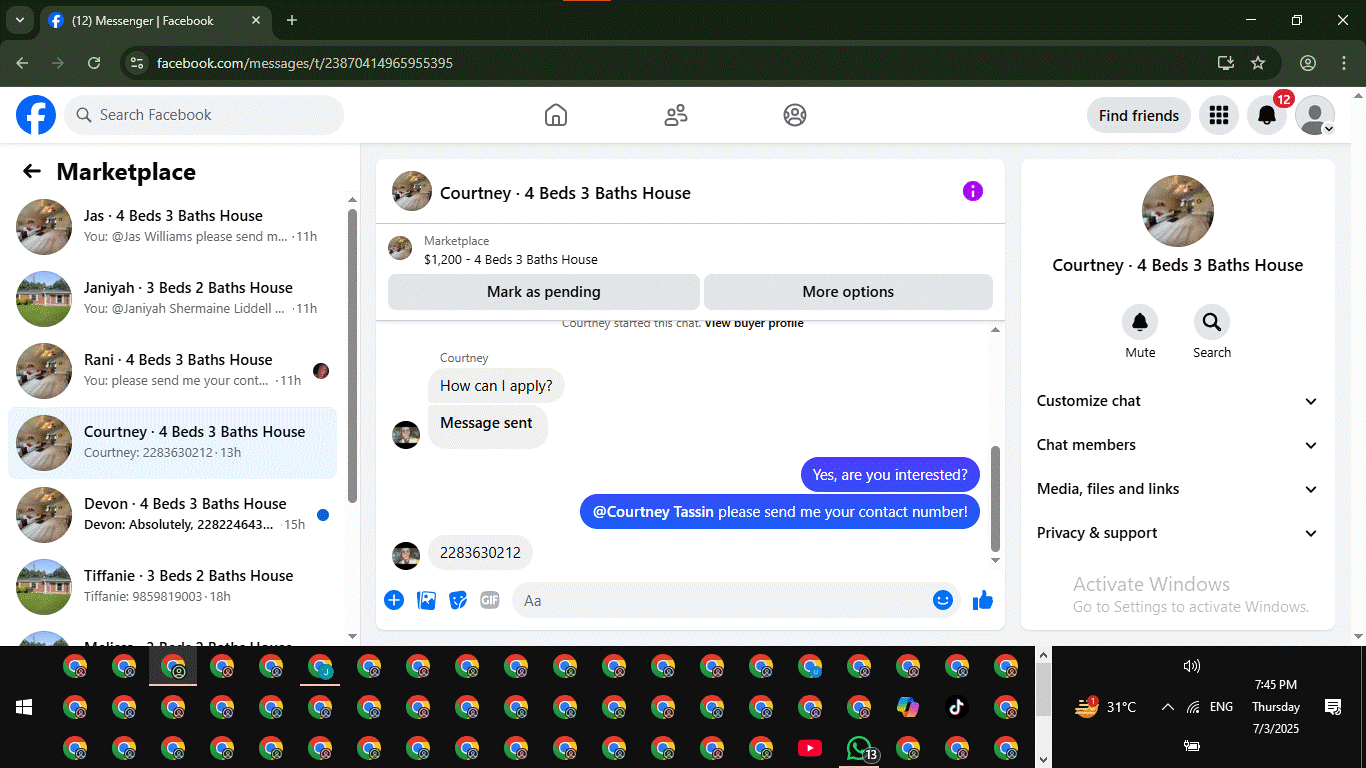Screen dimensions: 1366x768
Task: Open the Facebook menu grid icon
Action: pos(1218,115)
